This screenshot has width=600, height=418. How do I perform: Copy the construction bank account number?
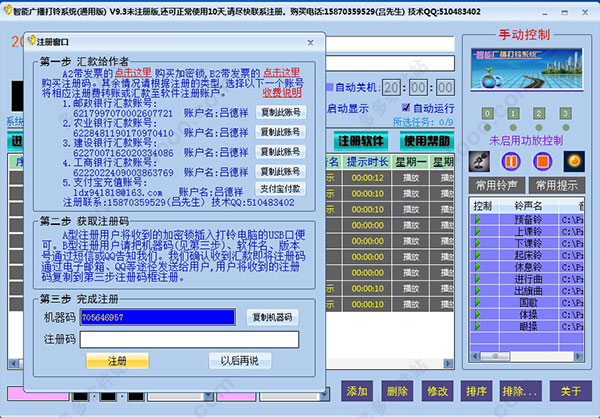pyautogui.click(x=280, y=152)
